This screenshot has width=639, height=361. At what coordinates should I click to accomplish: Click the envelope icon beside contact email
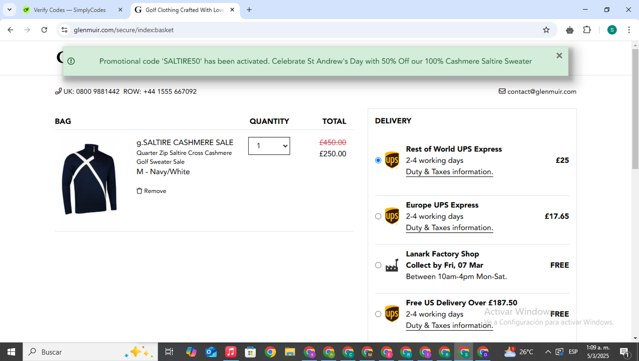tap(502, 91)
